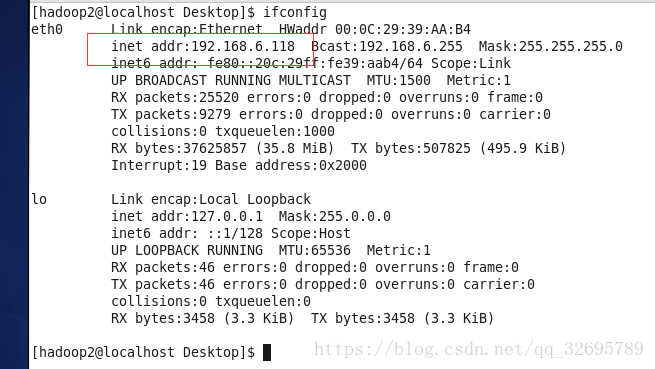The image size is (655, 369).
Task: Click the blog.csdn.net watermark link
Action: [479, 349]
